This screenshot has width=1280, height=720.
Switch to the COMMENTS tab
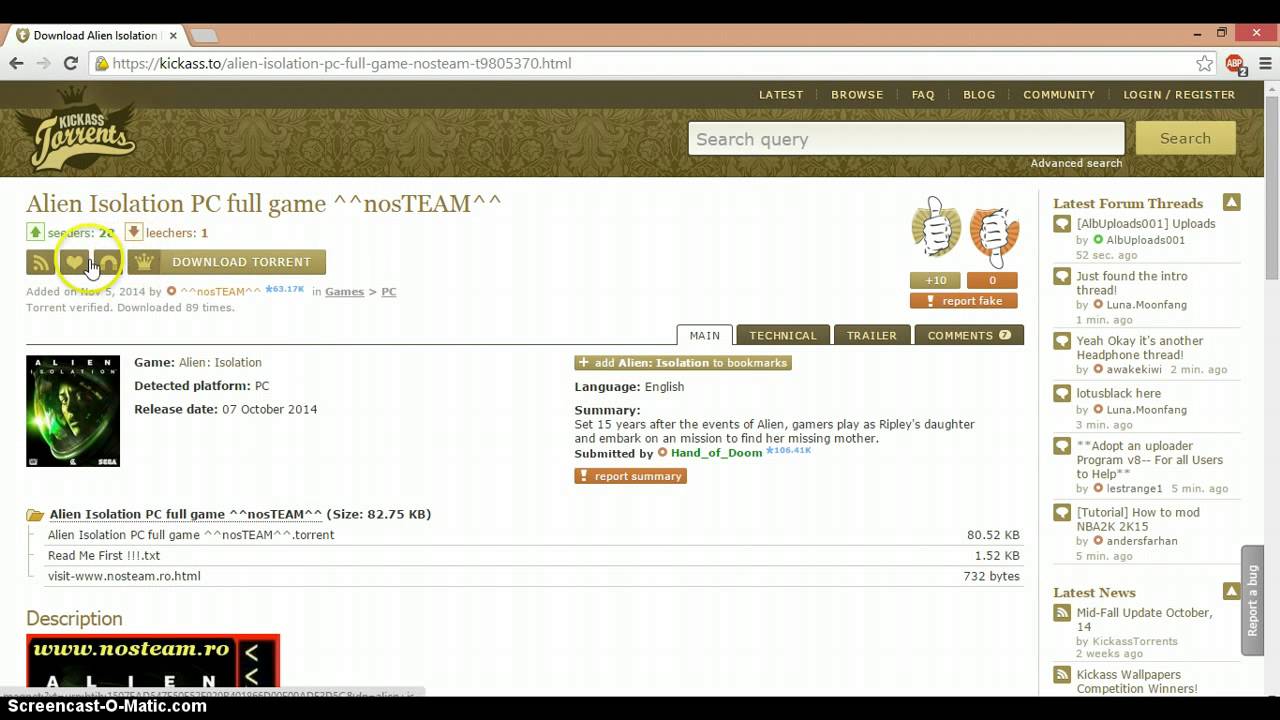tap(969, 335)
